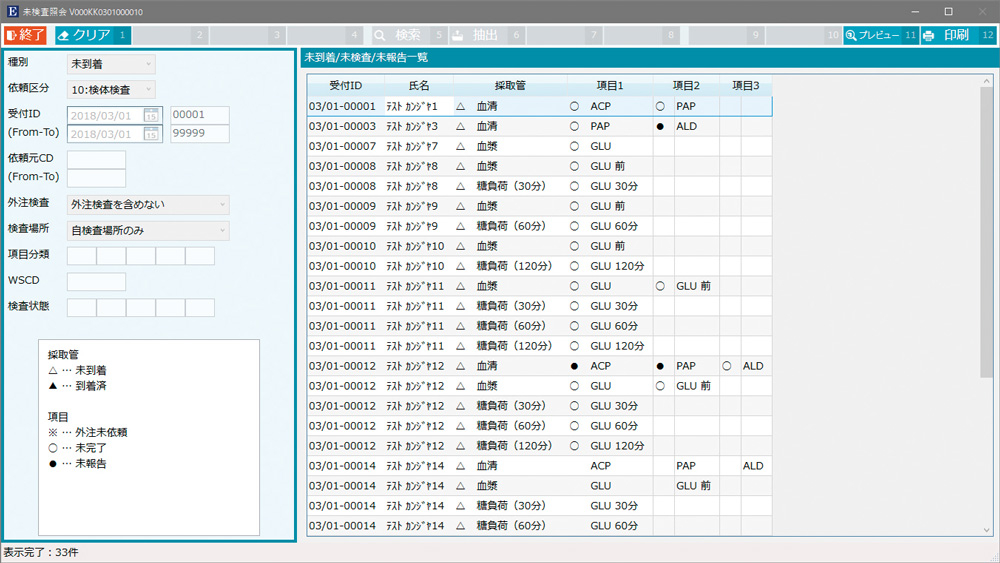Click the 採取管 column header
Image resolution: width=1000 pixels, height=563 pixels.
(510, 86)
